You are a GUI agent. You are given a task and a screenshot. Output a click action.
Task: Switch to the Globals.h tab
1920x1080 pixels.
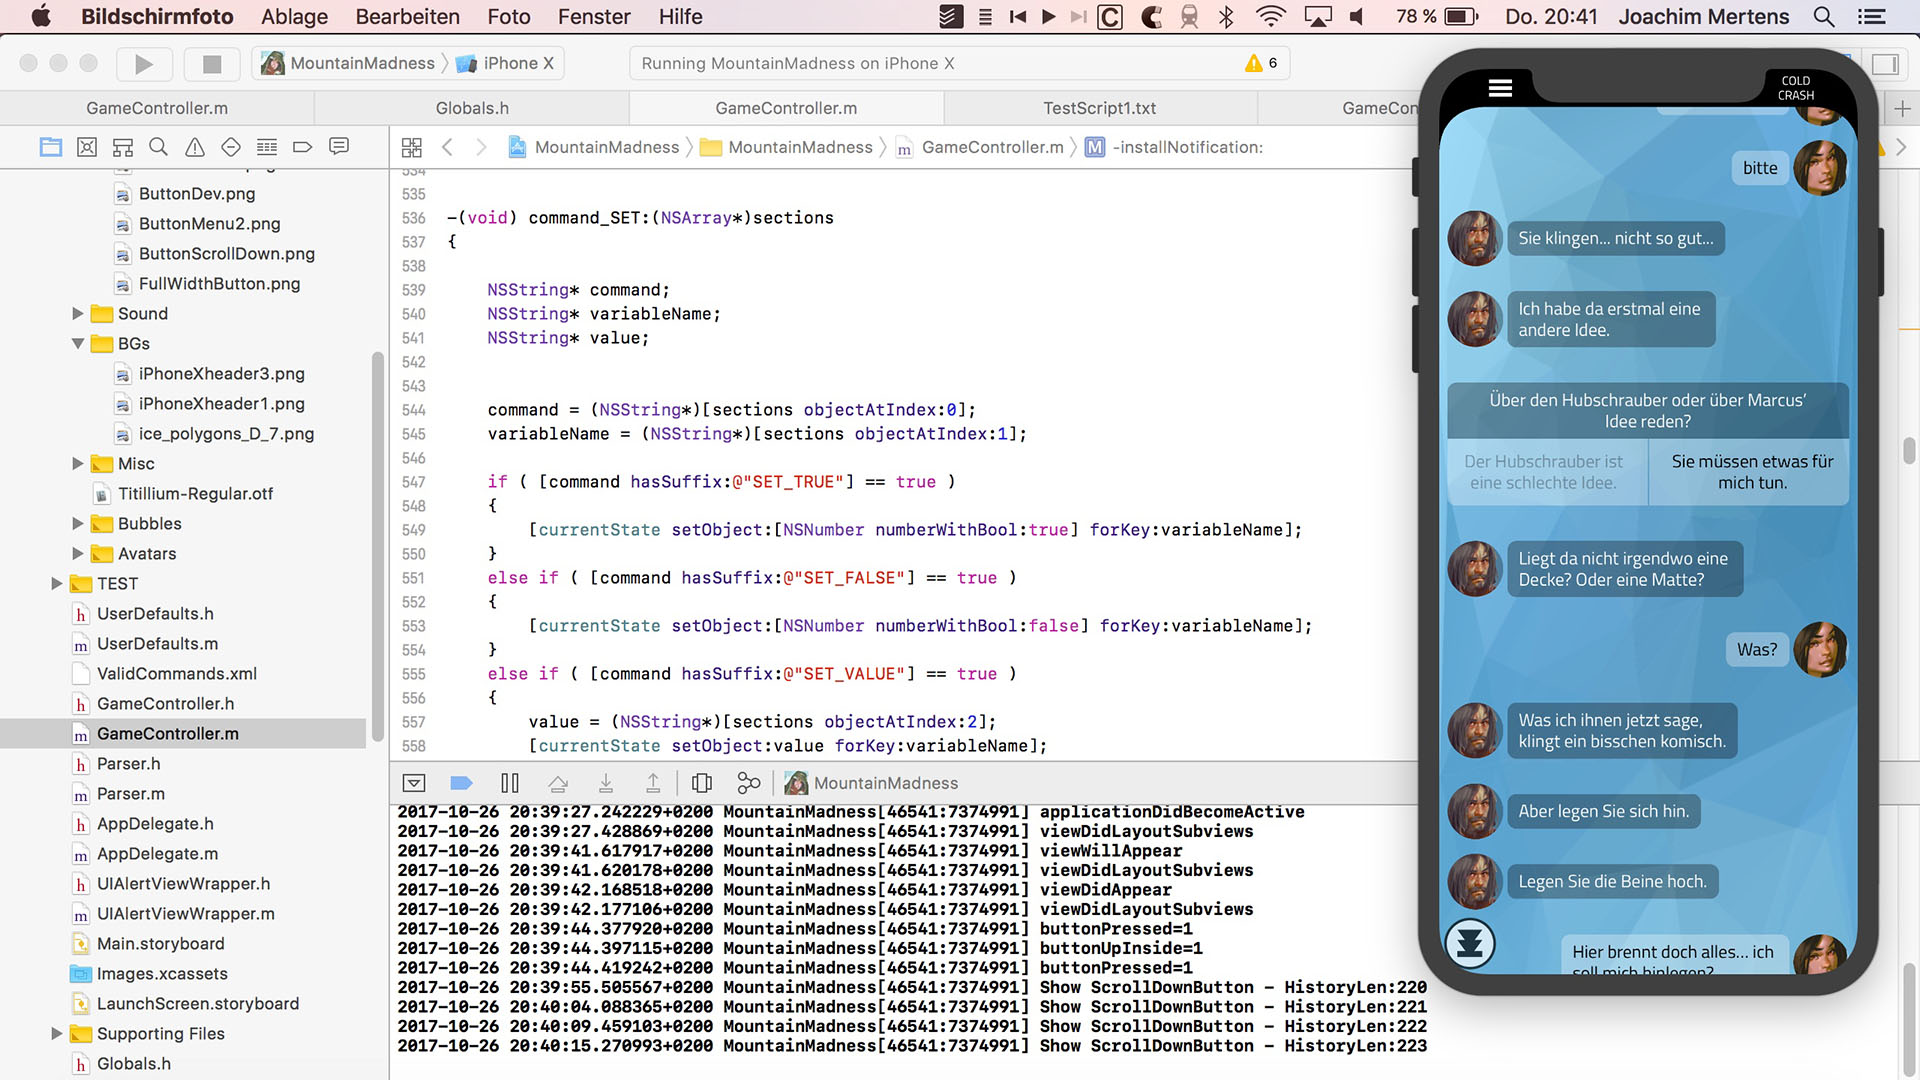472,108
